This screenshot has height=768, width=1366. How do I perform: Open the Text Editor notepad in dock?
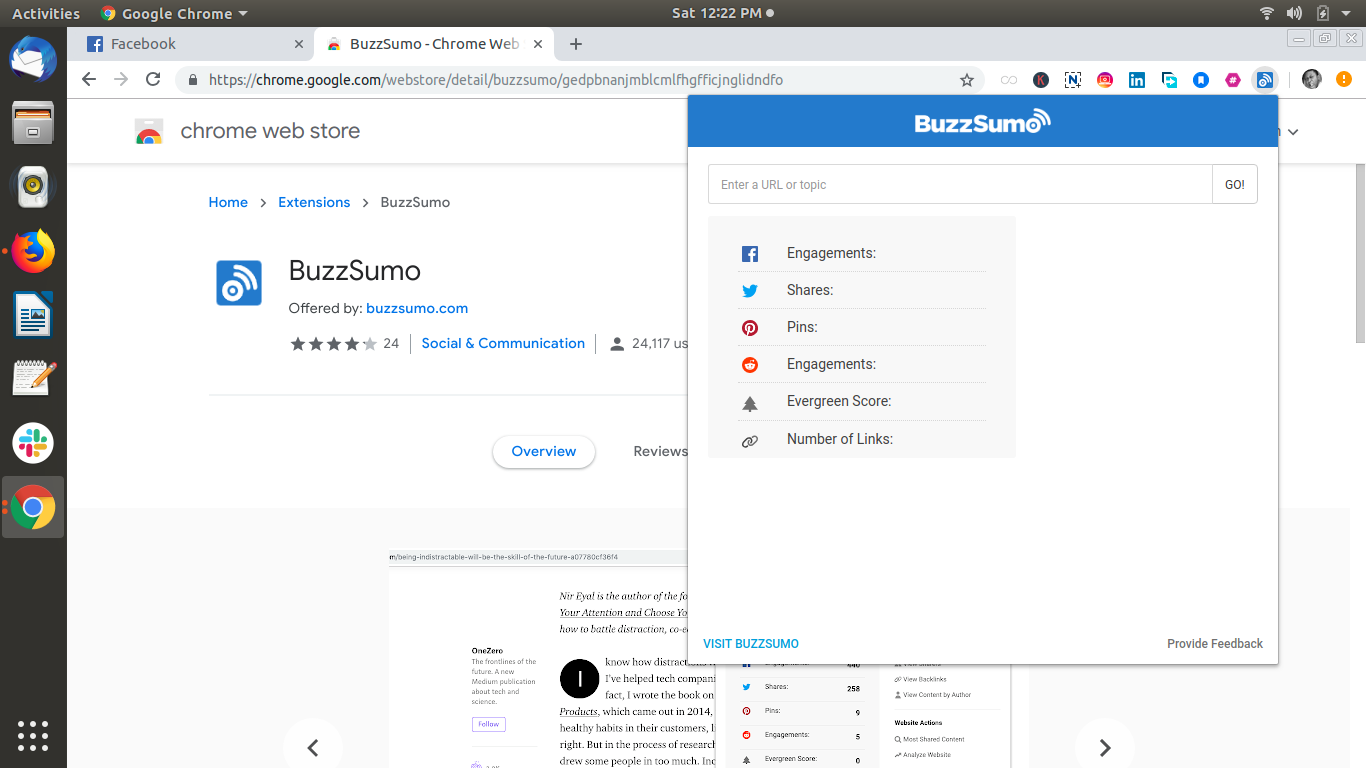[33, 379]
